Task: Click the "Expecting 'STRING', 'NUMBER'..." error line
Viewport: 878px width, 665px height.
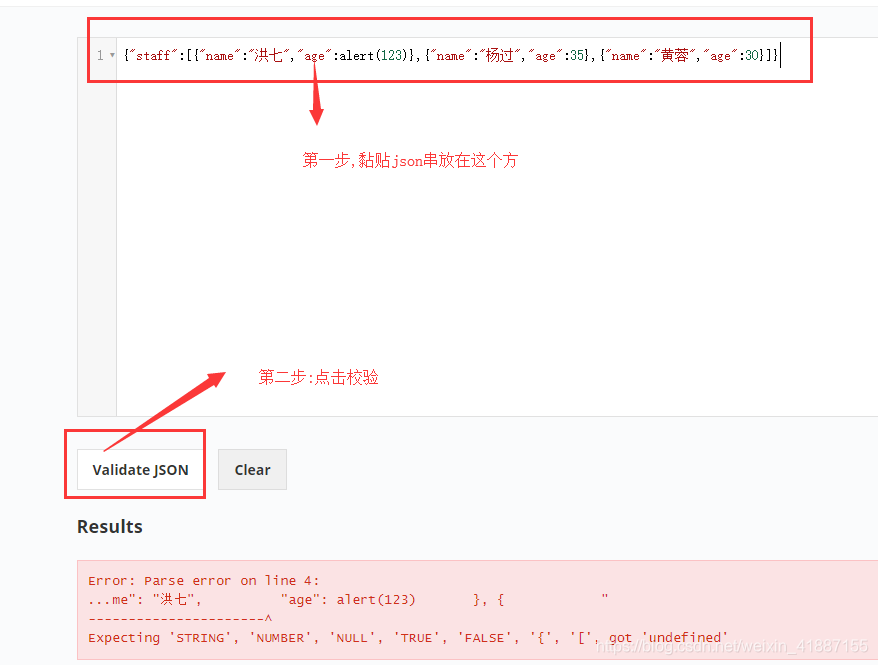Action: (x=408, y=638)
